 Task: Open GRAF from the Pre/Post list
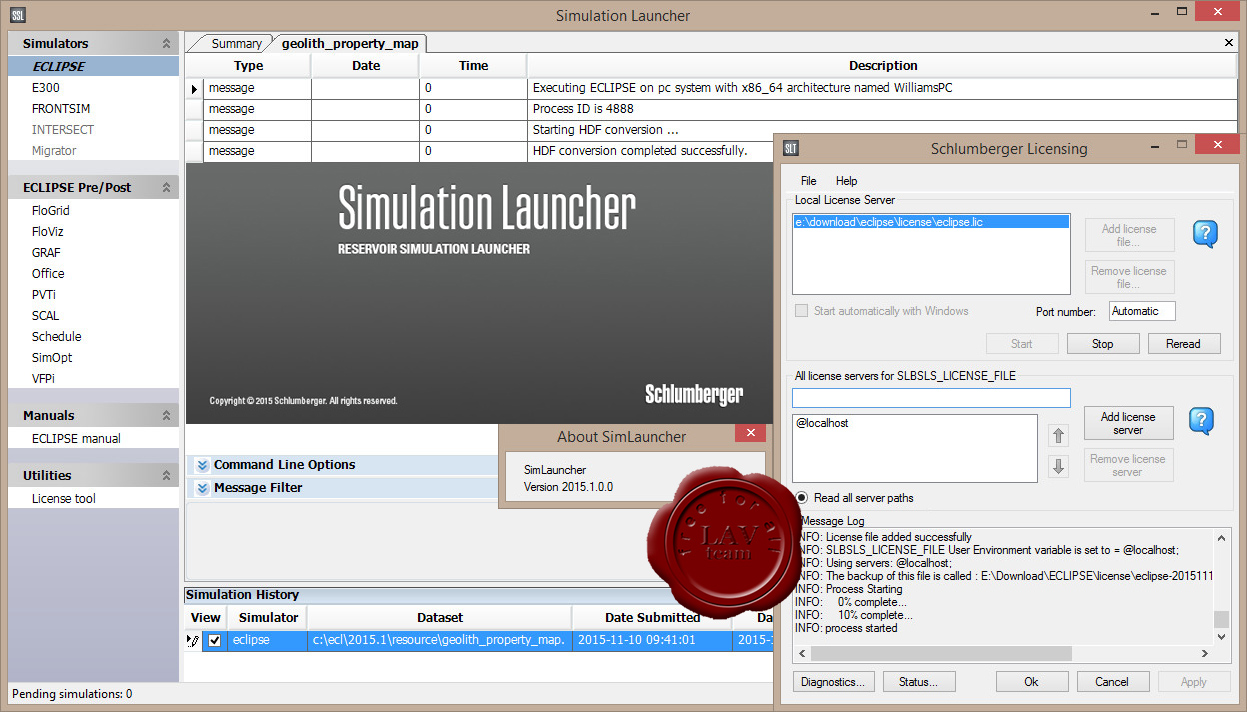click(x=46, y=253)
